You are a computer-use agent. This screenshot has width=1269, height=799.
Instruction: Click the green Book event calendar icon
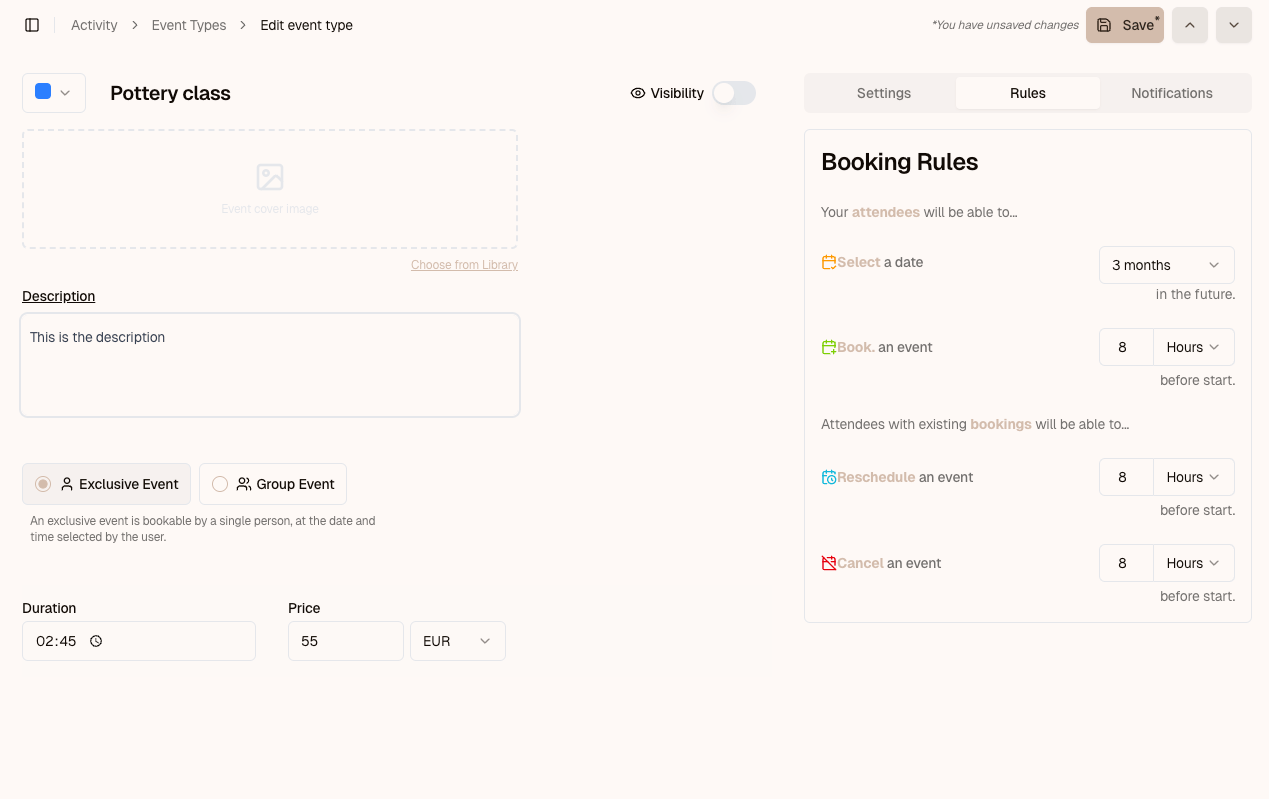pos(827,346)
